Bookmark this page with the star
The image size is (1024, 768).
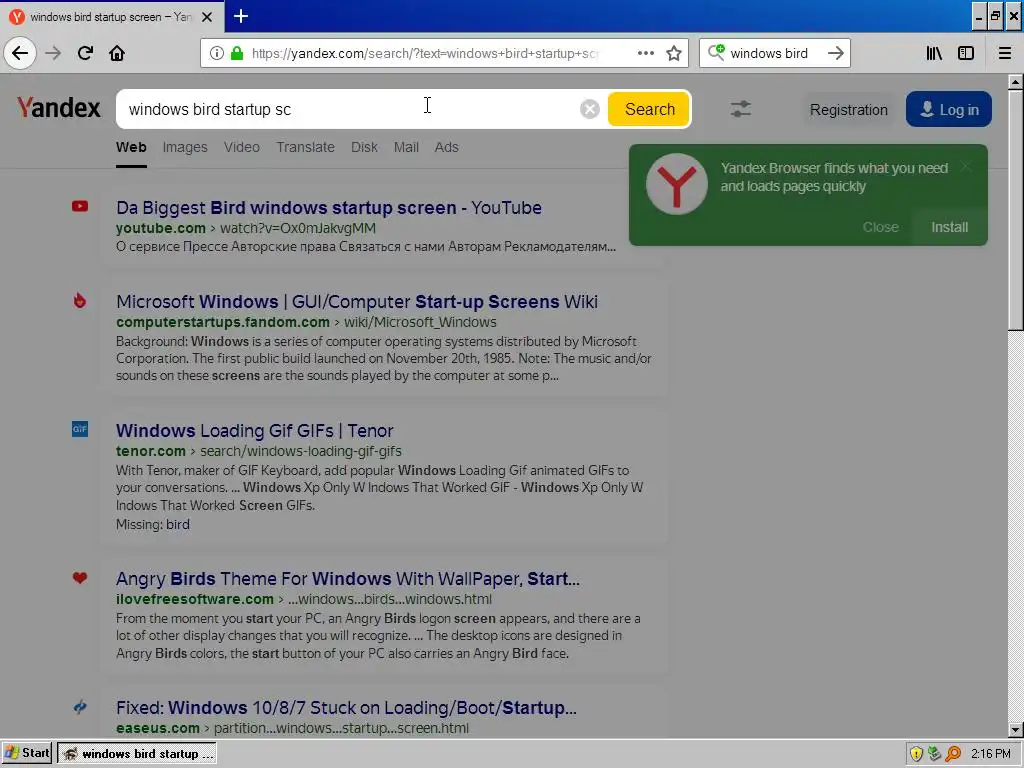tap(674, 54)
